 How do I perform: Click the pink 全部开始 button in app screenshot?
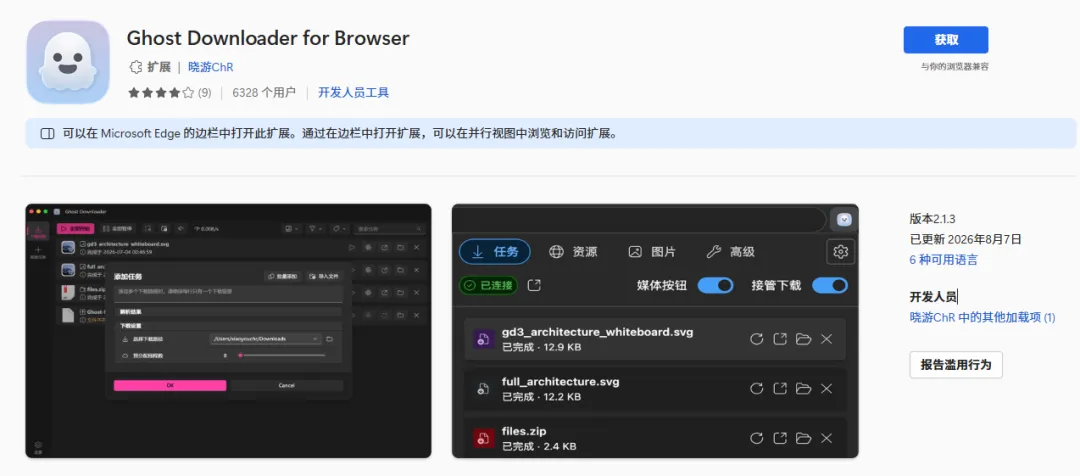click(76, 228)
